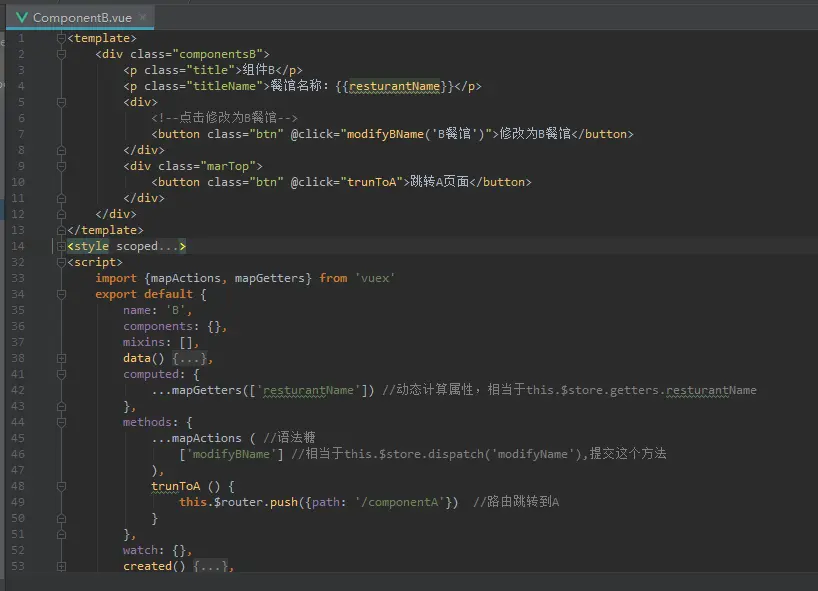Click the 'vuex' string literal
The image size is (818, 591).
coord(375,278)
